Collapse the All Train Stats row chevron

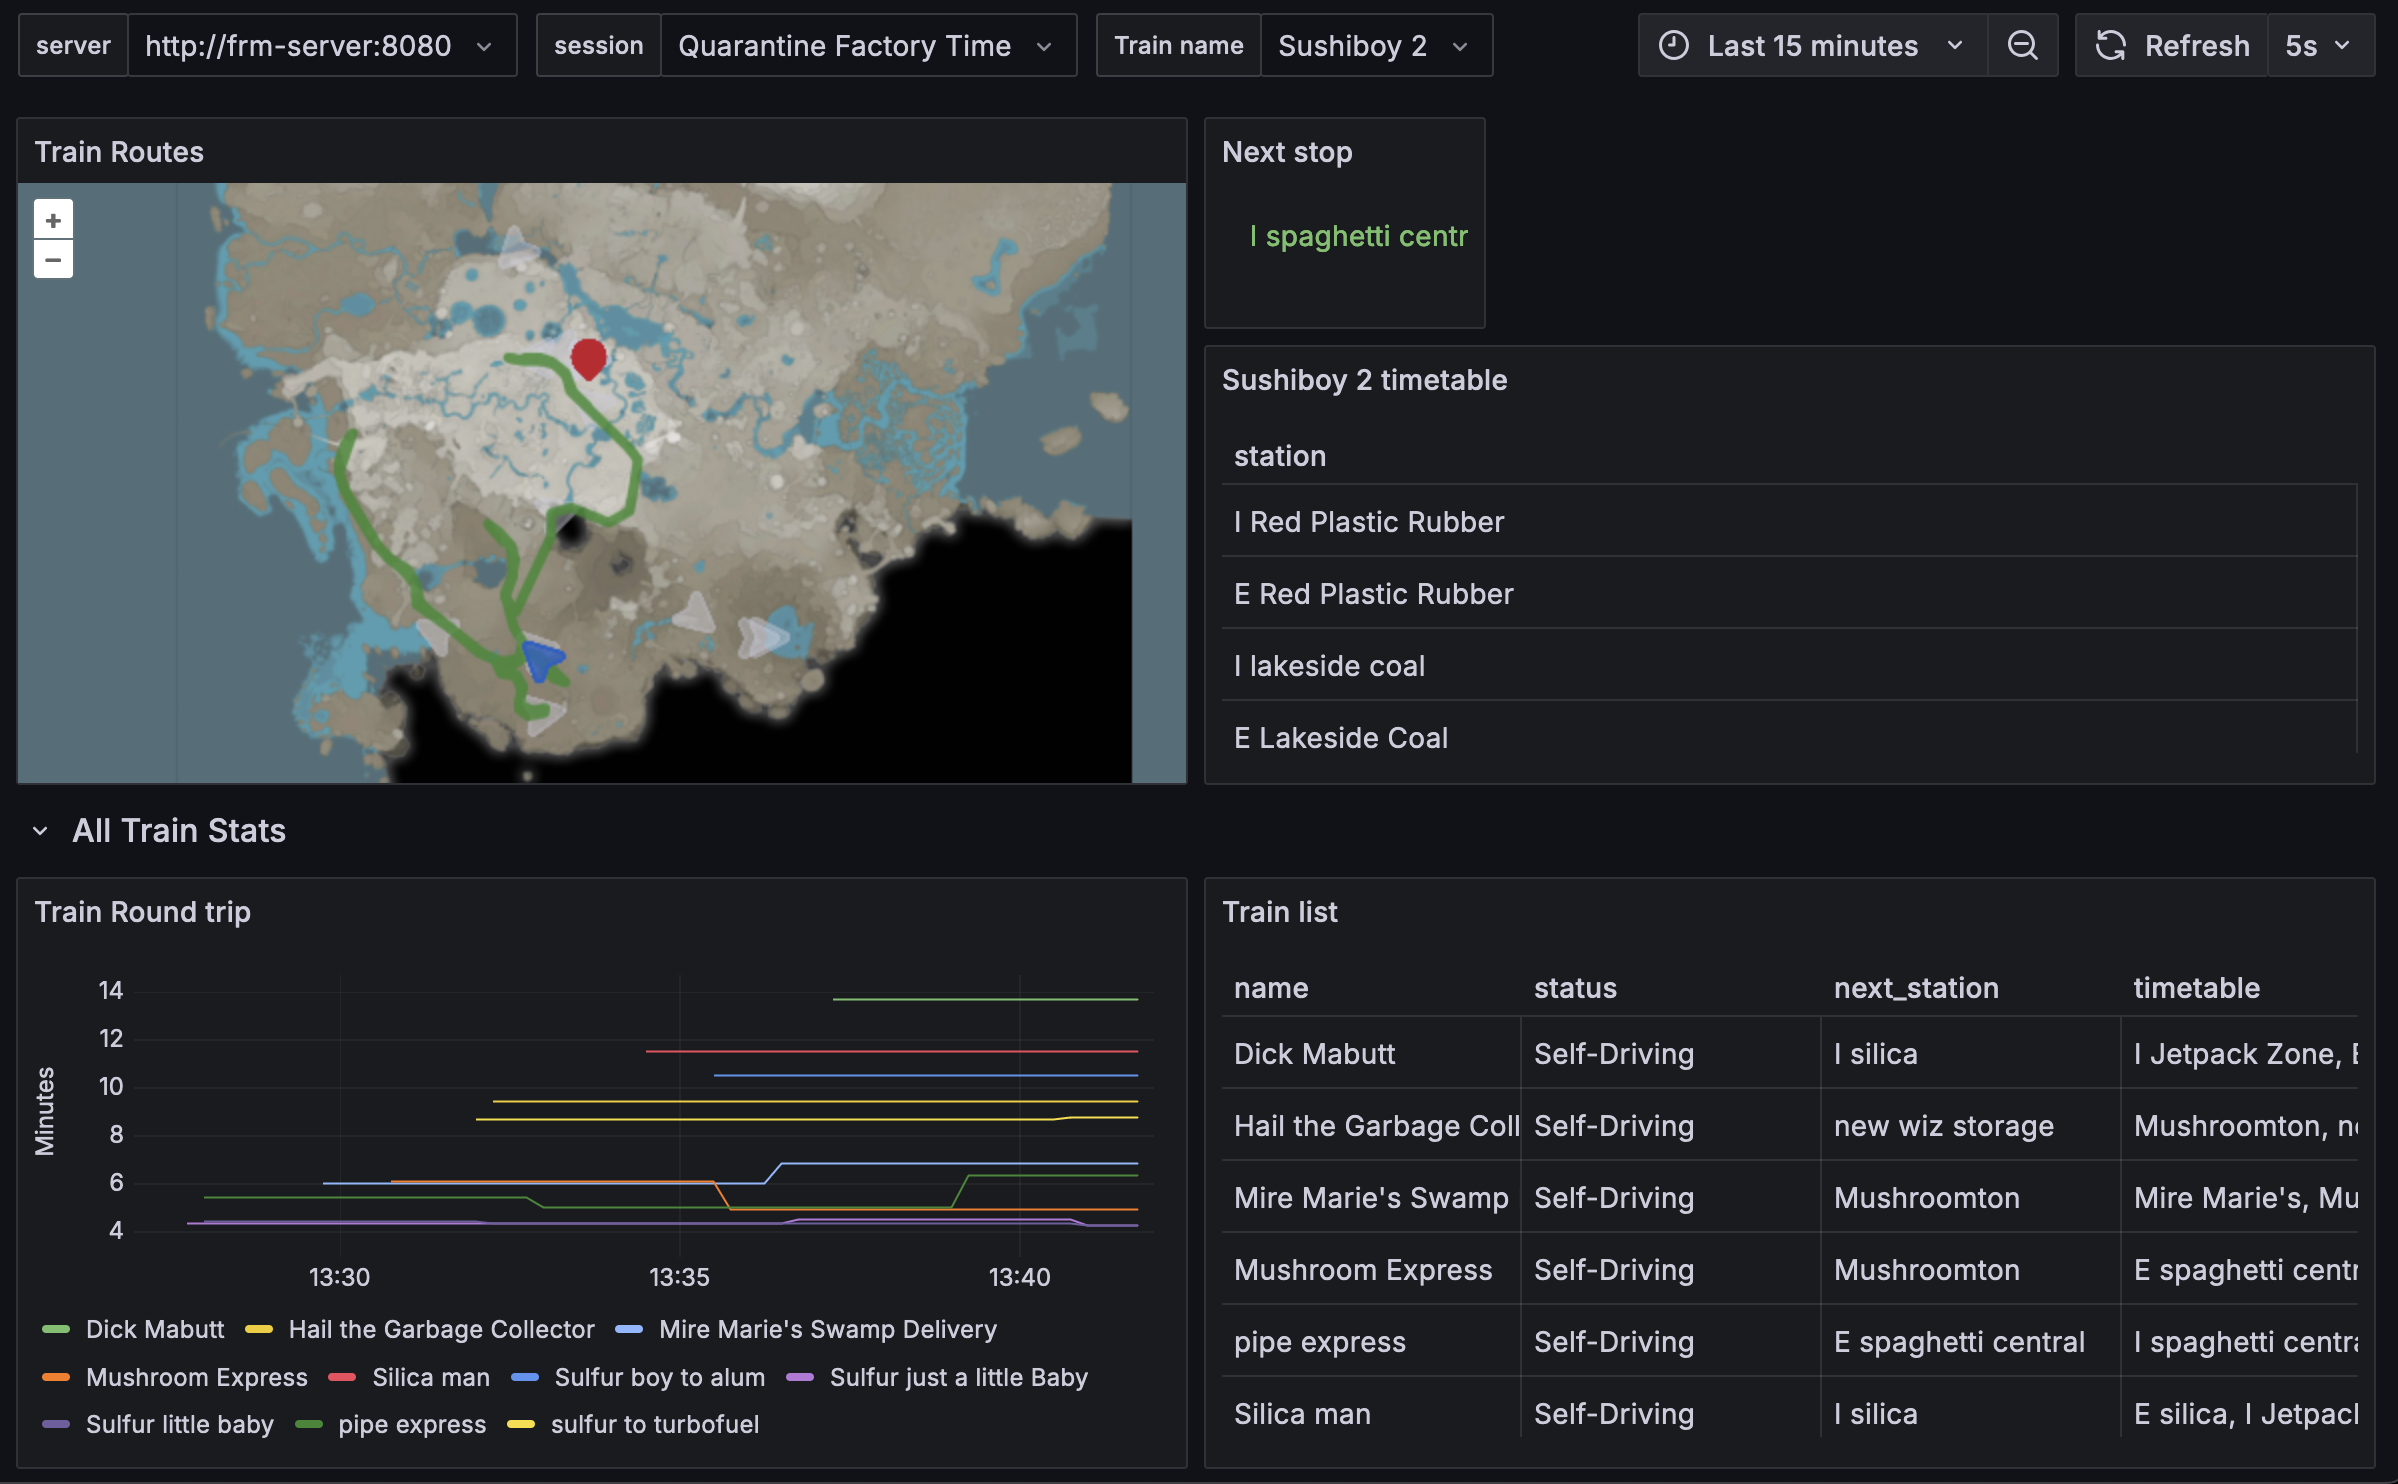point(40,831)
